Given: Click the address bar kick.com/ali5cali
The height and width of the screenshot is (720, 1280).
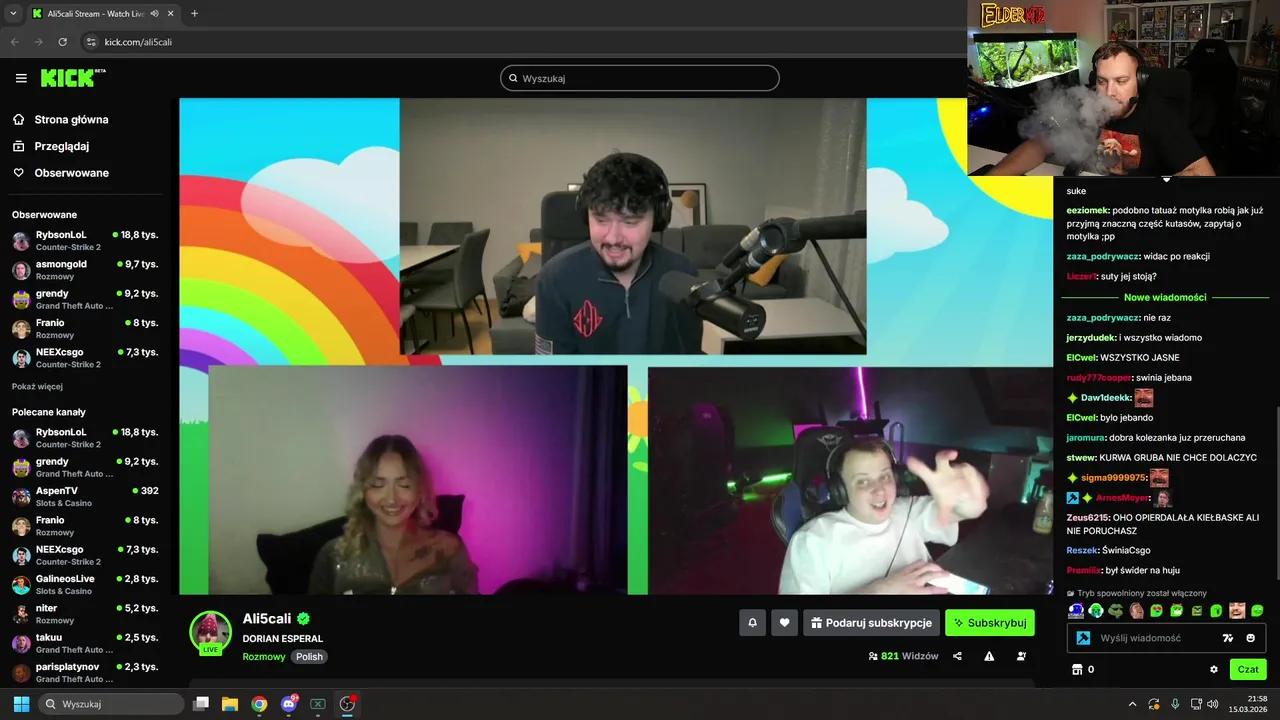Looking at the screenshot, I should (x=138, y=42).
